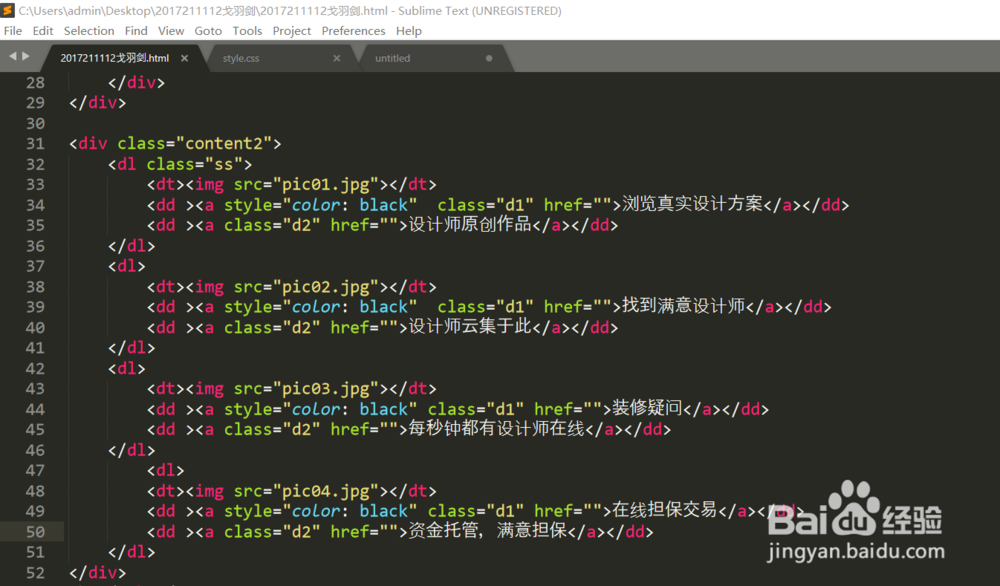Click the "d1" class value on line 34
The width and height of the screenshot is (1000, 586).
click(x=514, y=205)
